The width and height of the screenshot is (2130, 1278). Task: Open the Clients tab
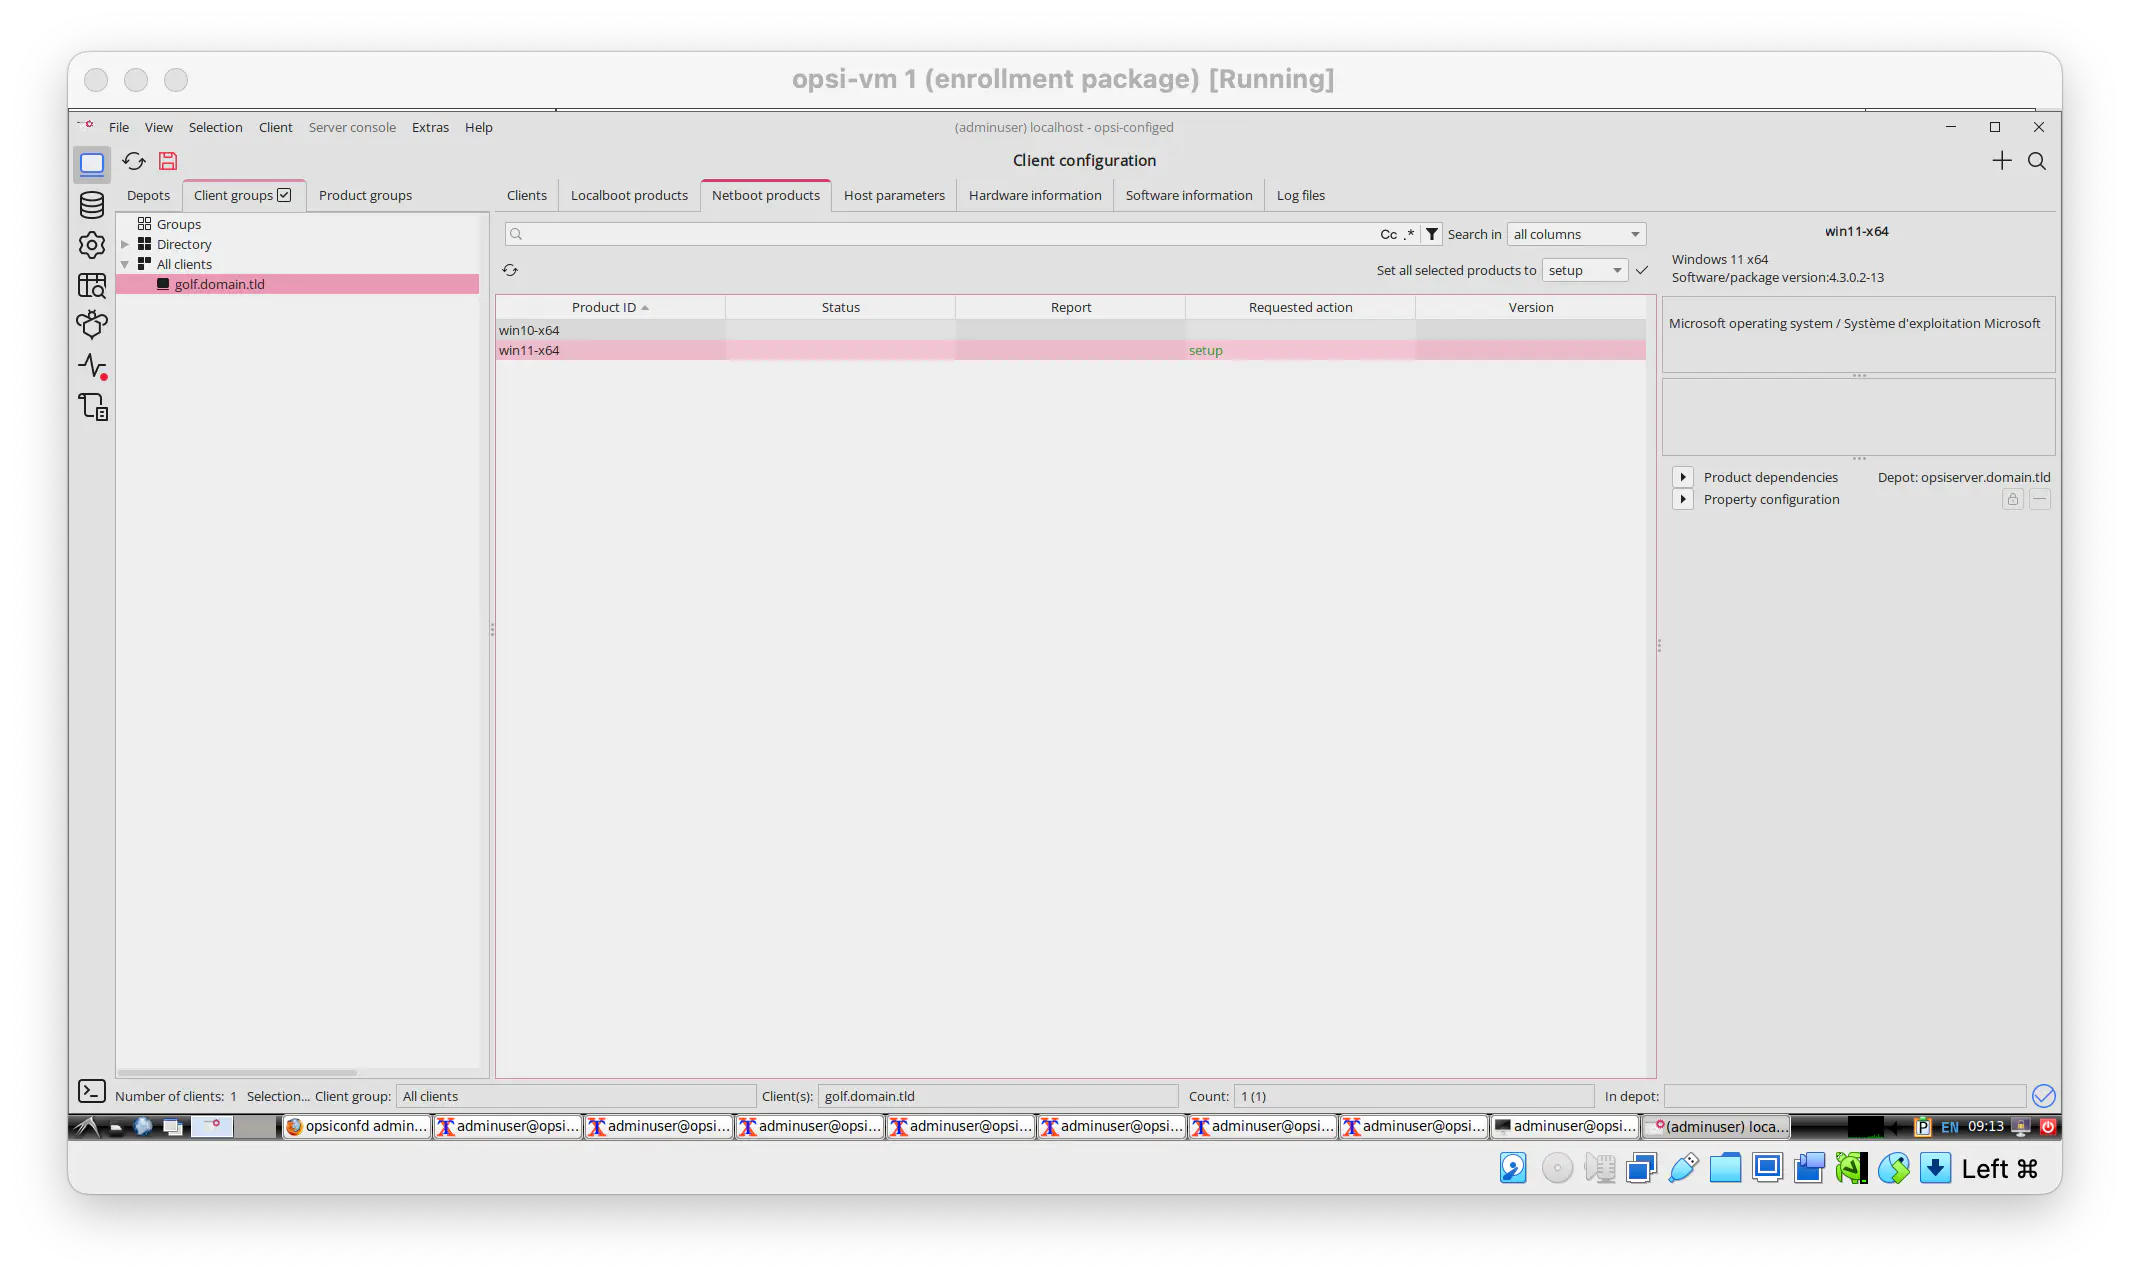click(526, 195)
